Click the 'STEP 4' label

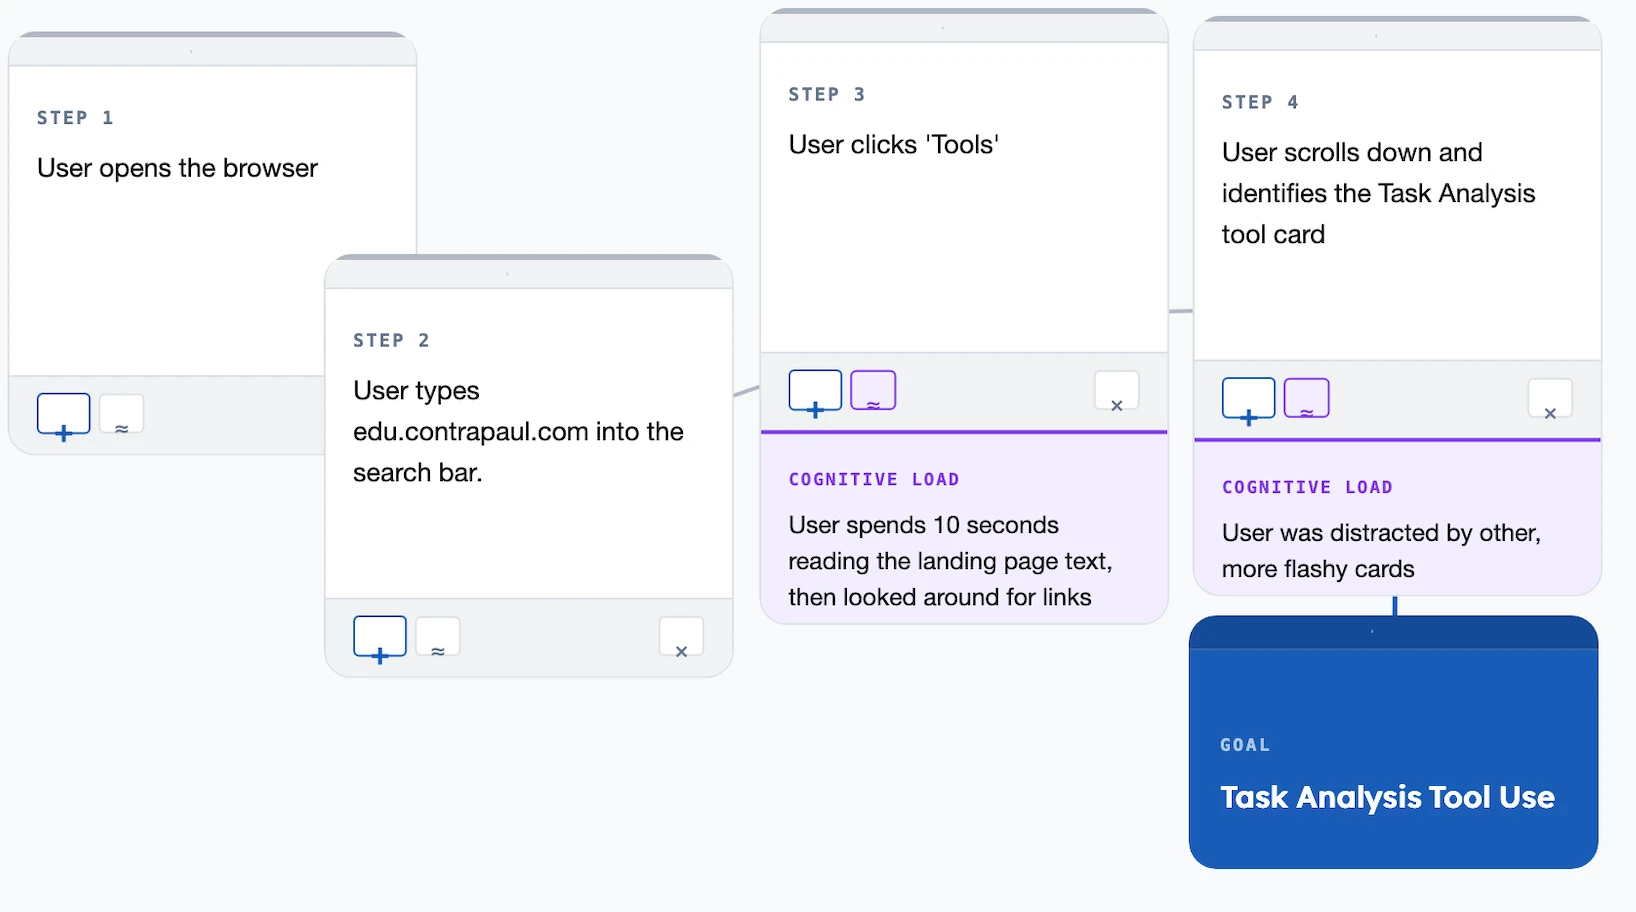tap(1260, 102)
